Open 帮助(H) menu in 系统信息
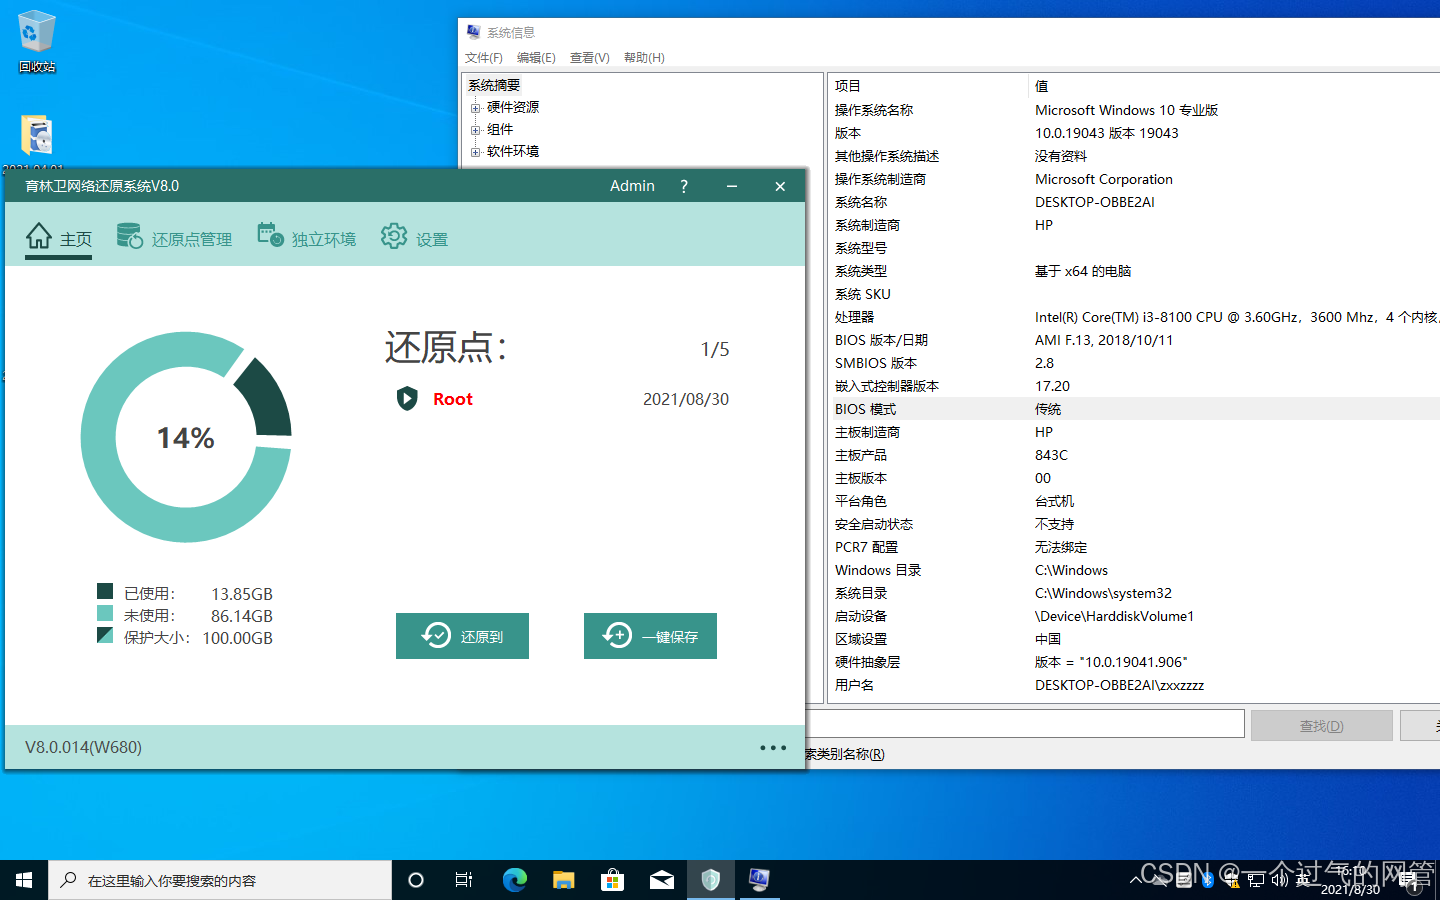This screenshot has width=1440, height=900. 644,58
